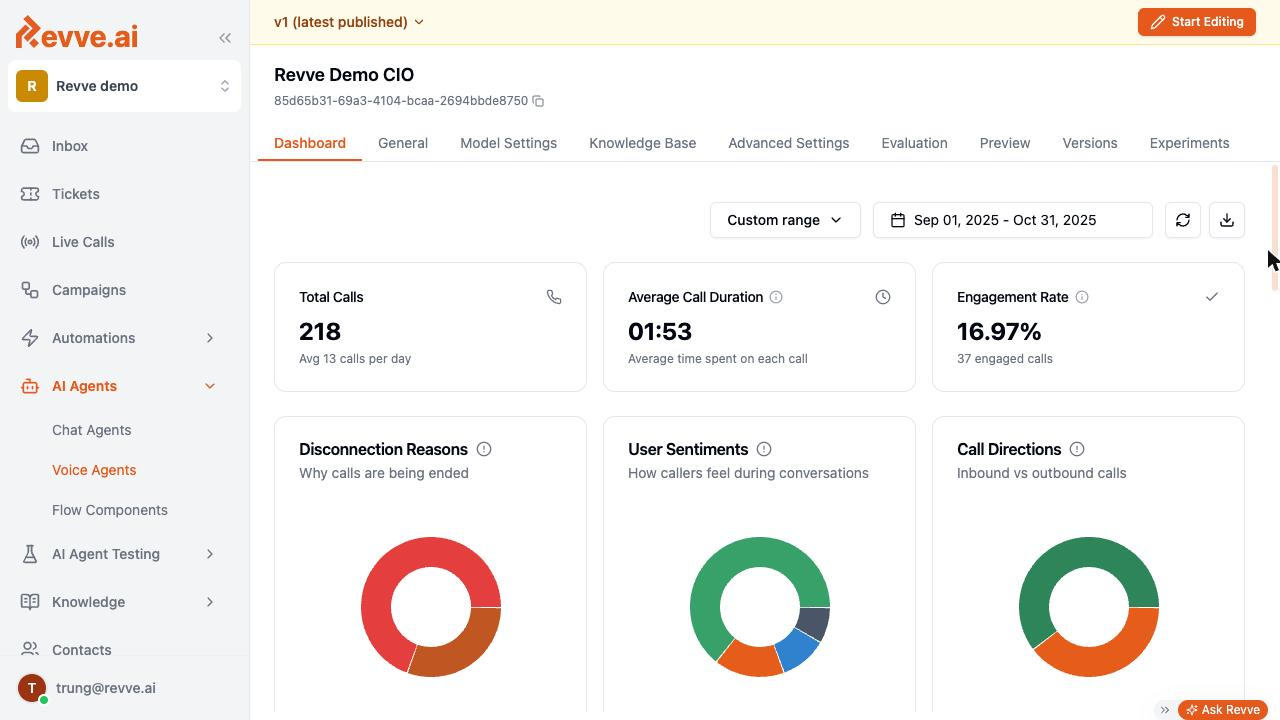Show Call Directions info icon
1280x720 pixels.
(1077, 449)
